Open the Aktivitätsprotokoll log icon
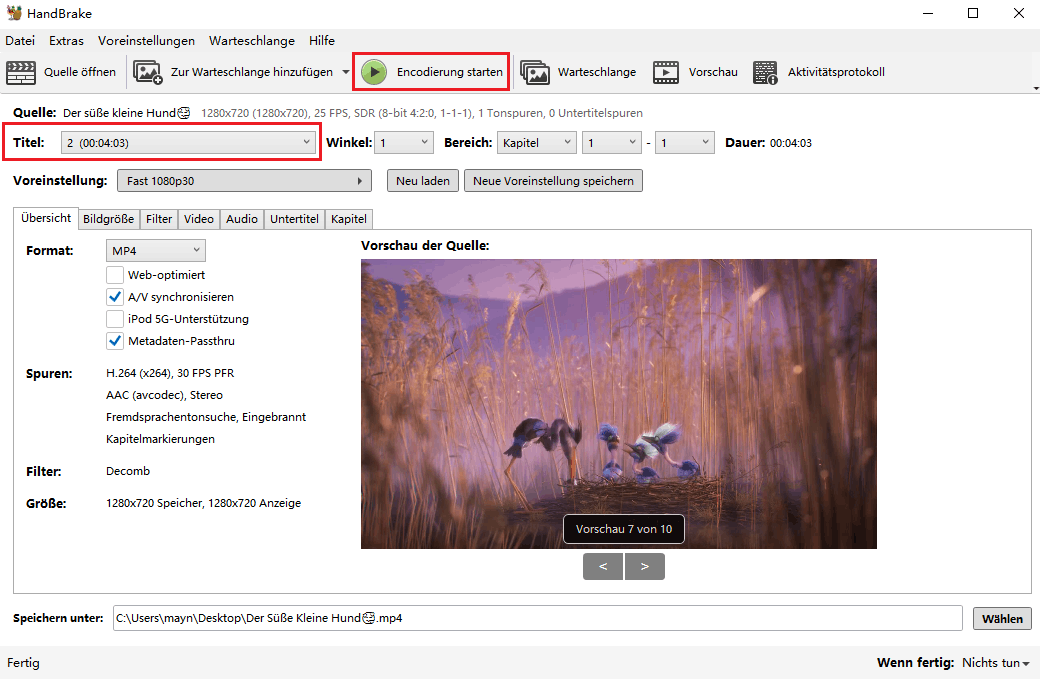 pyautogui.click(x=766, y=72)
